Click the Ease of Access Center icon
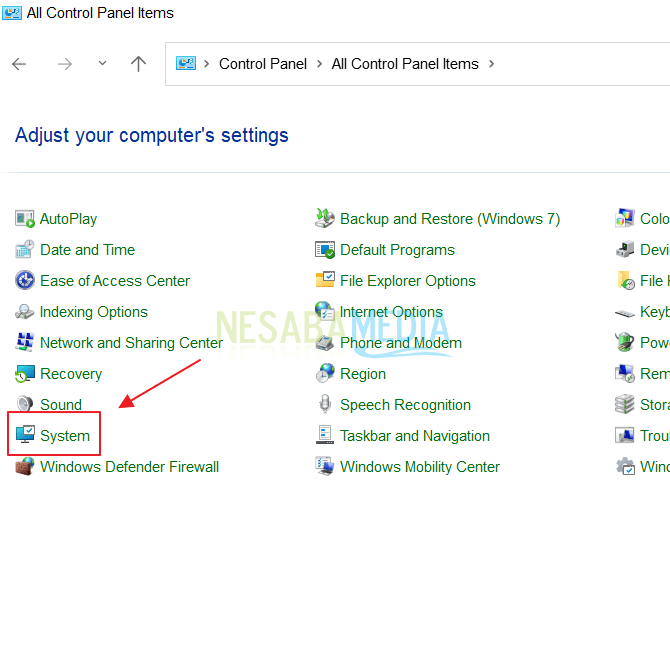The width and height of the screenshot is (670, 670). (x=25, y=281)
